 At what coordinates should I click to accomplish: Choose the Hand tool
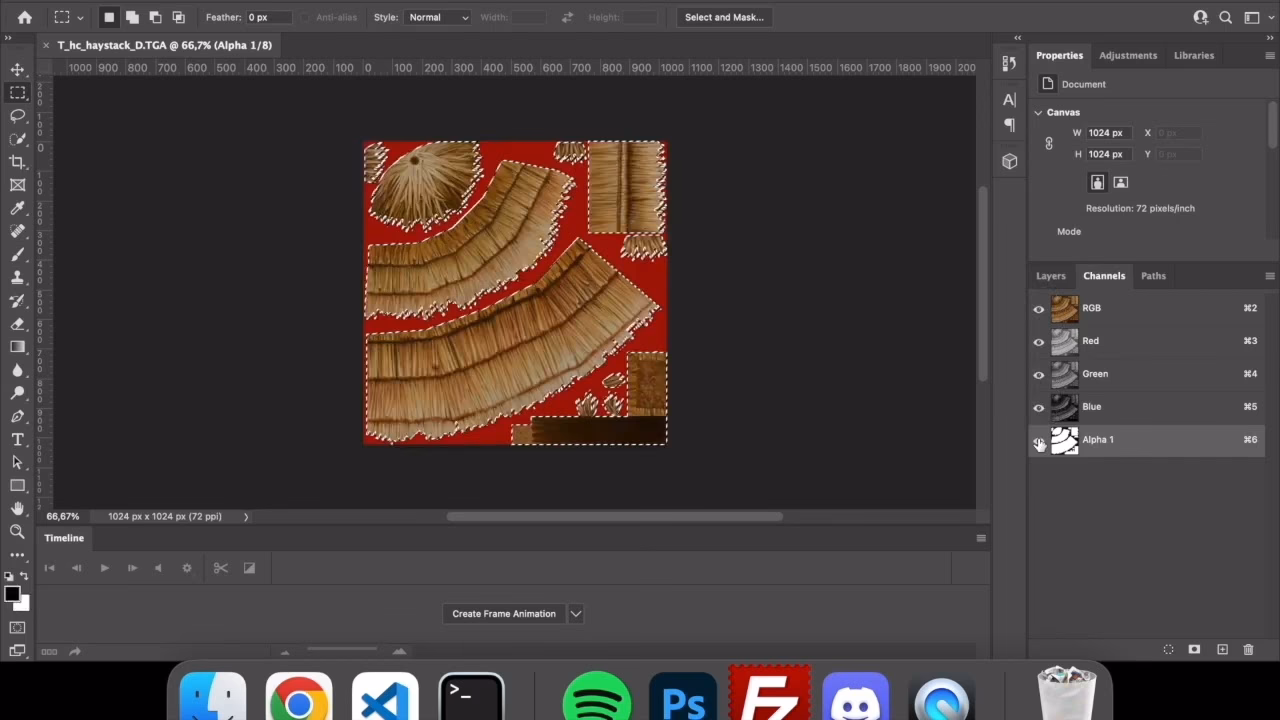coord(17,509)
